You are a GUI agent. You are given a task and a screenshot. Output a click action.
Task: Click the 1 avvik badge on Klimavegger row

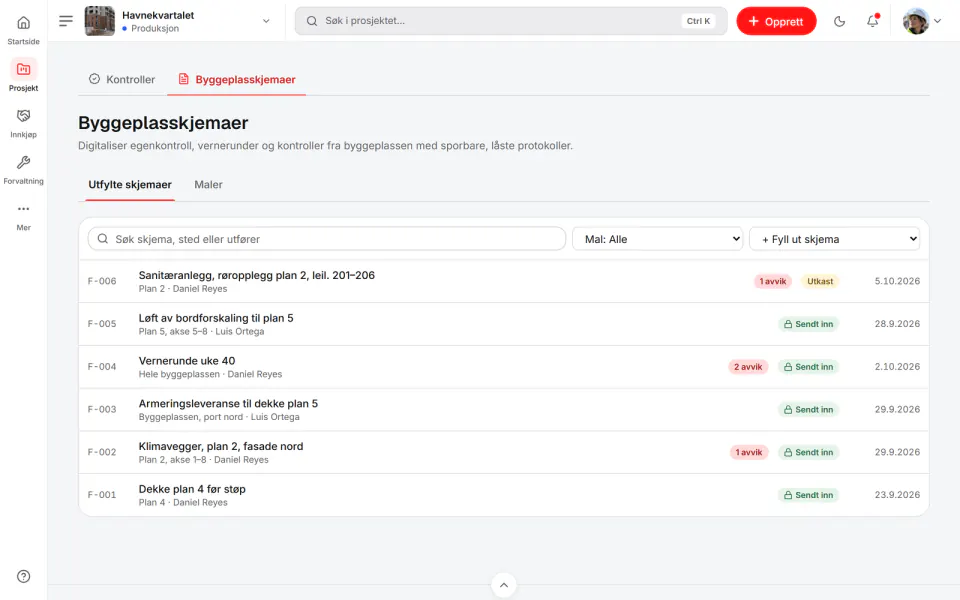[x=749, y=452]
